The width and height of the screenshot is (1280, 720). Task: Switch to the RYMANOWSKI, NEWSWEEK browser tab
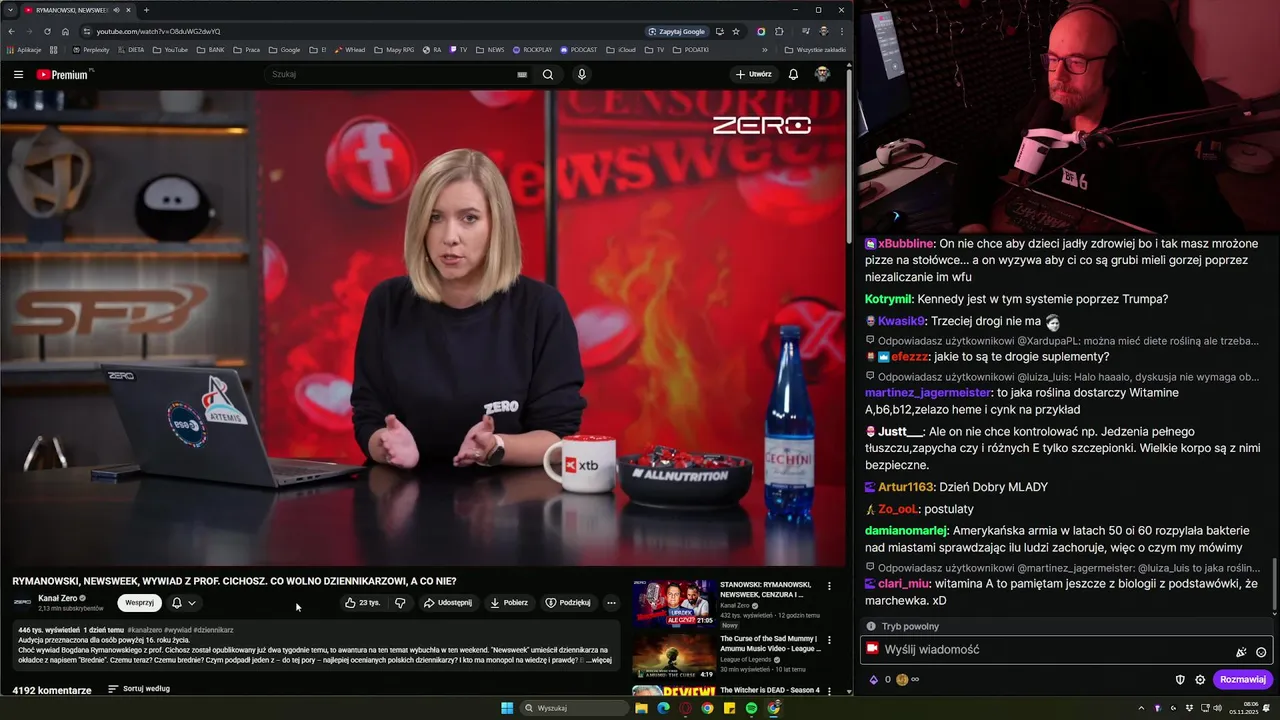(x=70, y=10)
